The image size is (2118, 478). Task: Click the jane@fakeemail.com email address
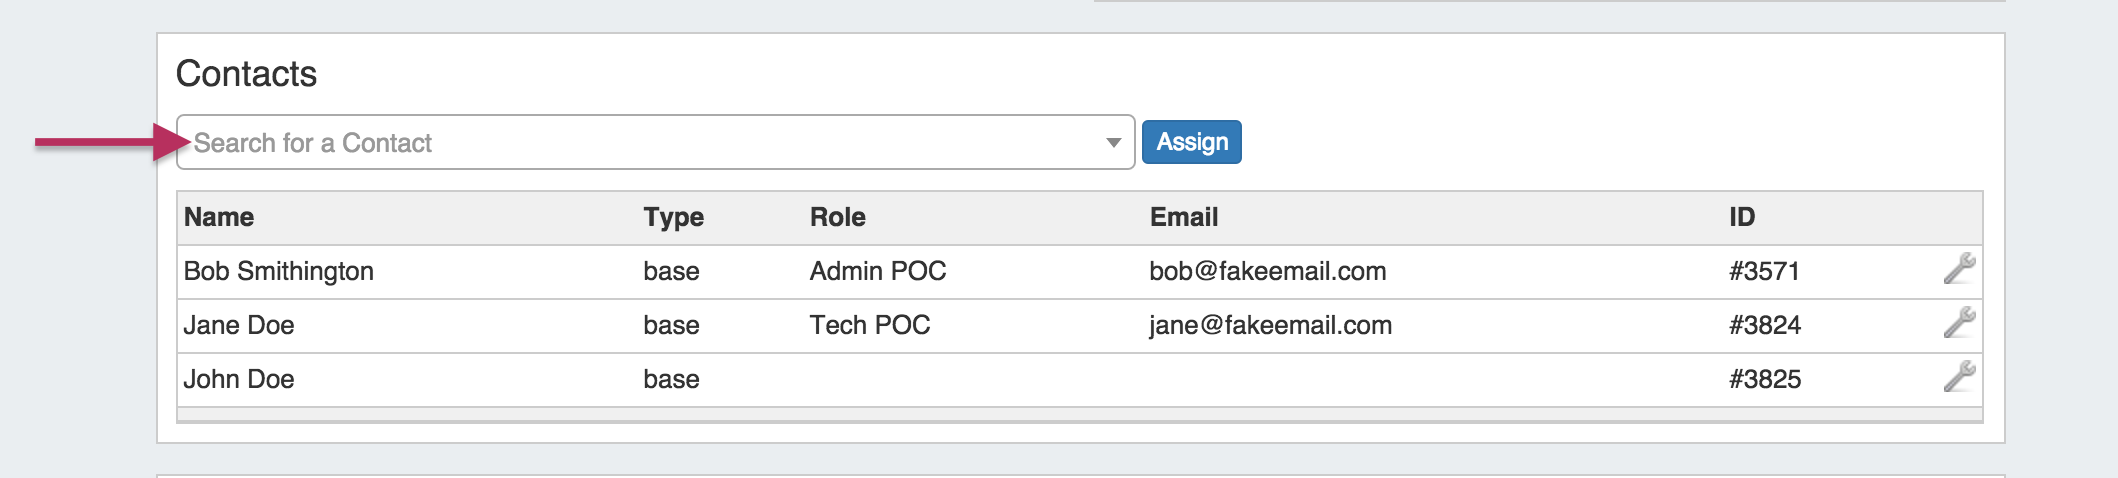(1270, 325)
